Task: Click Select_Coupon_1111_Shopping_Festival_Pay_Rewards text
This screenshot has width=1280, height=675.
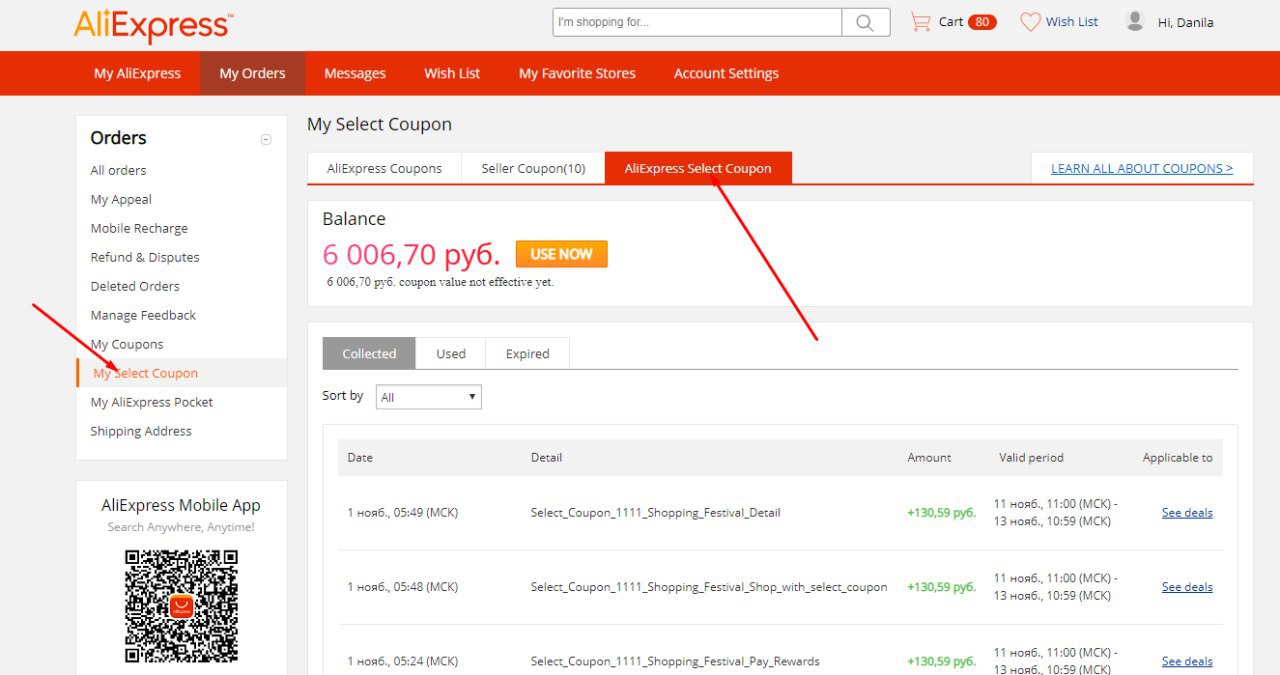Action: click(675, 661)
